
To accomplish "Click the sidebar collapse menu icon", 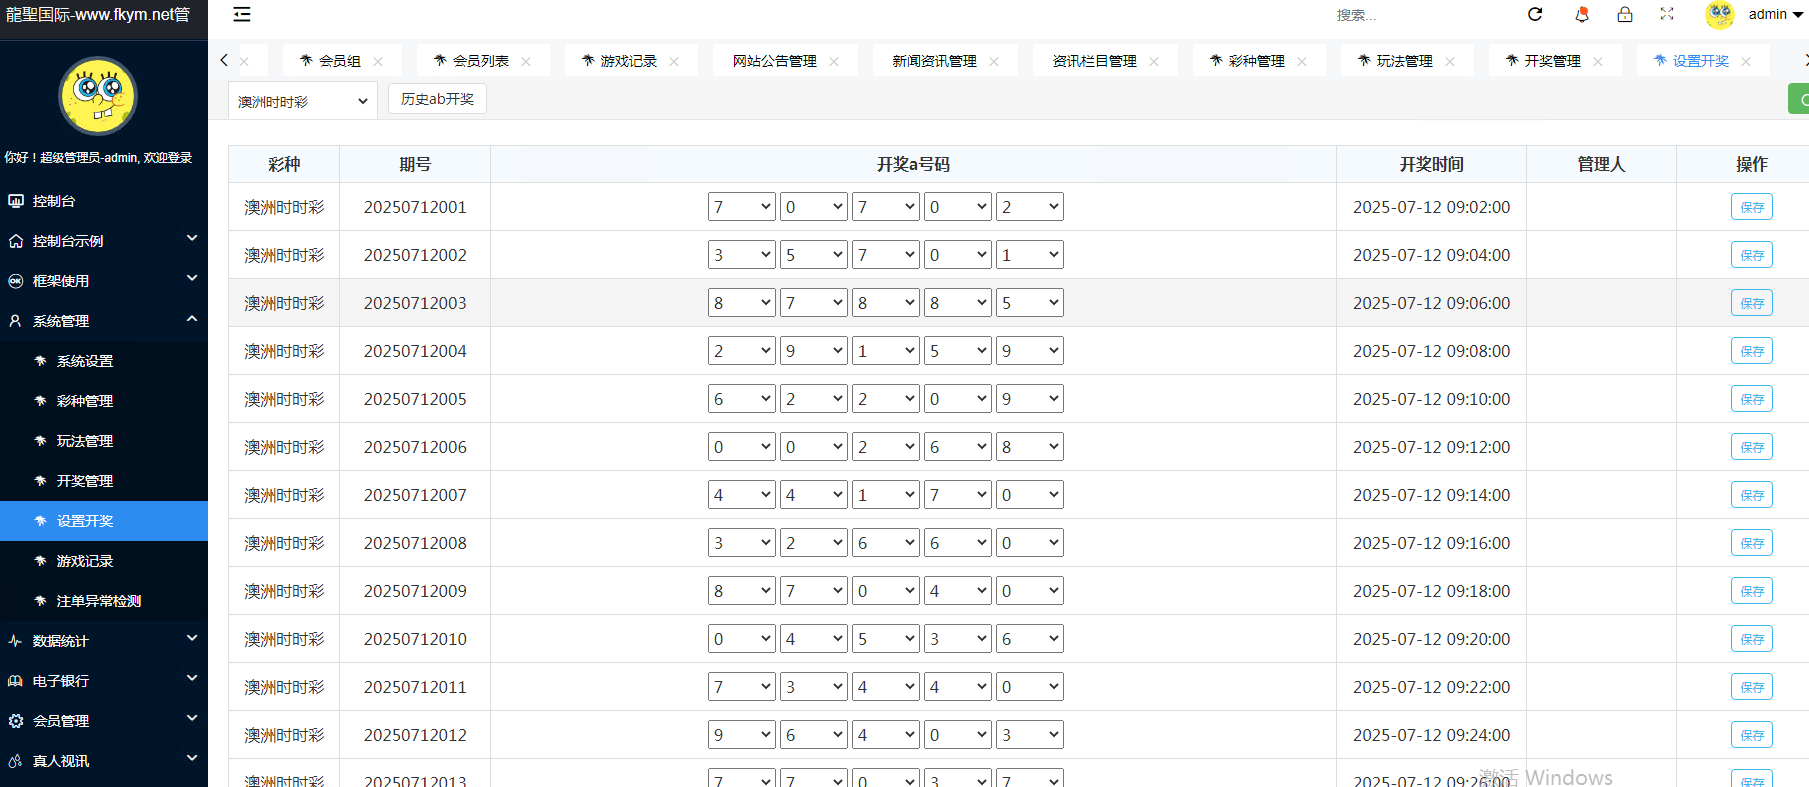I will [242, 15].
